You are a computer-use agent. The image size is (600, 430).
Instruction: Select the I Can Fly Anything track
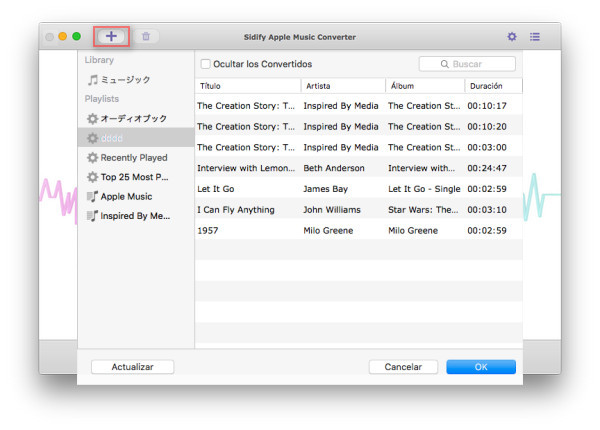click(359, 210)
